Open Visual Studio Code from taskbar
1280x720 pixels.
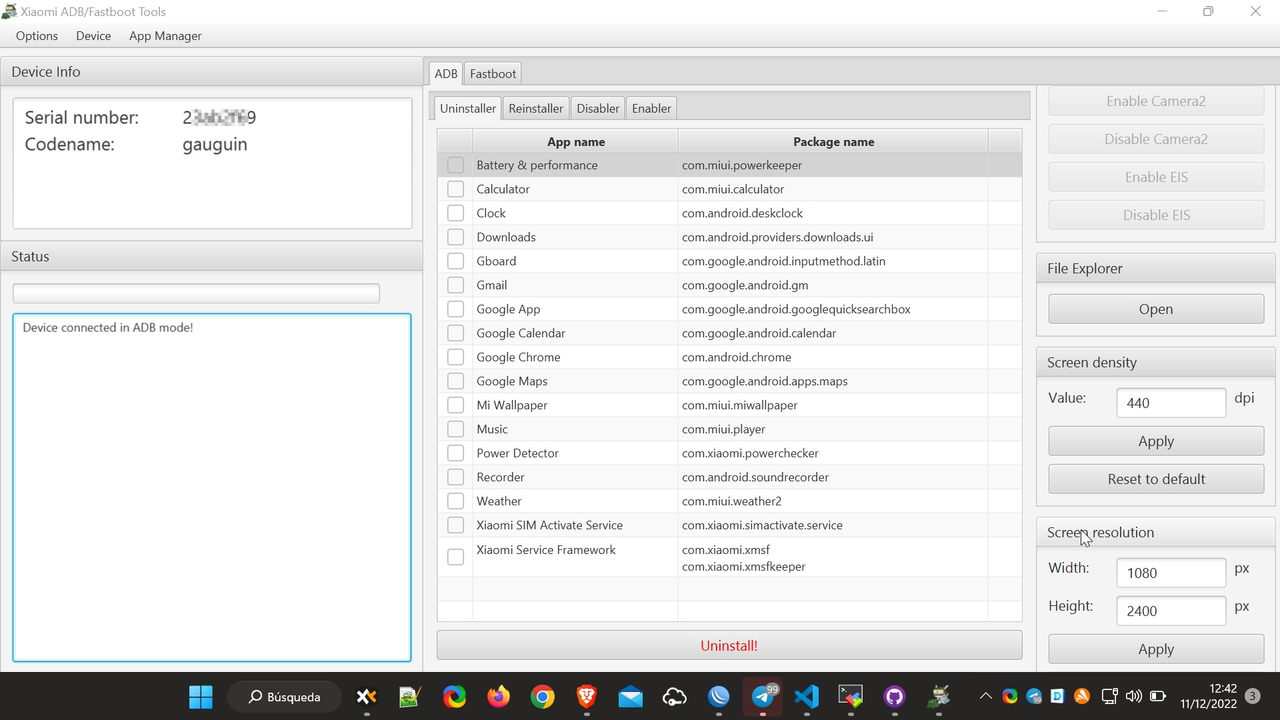pyautogui.click(x=807, y=696)
